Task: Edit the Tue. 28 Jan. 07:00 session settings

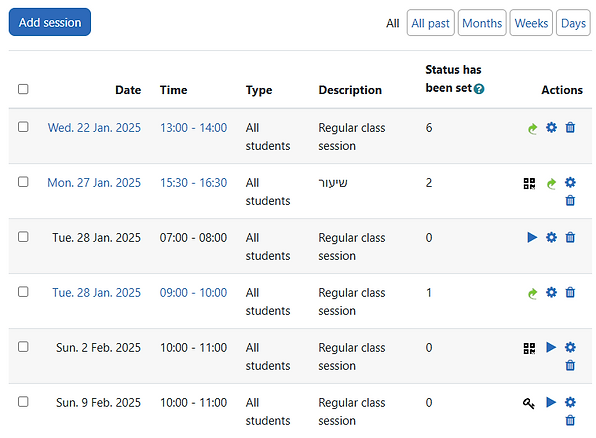Action: (x=551, y=237)
